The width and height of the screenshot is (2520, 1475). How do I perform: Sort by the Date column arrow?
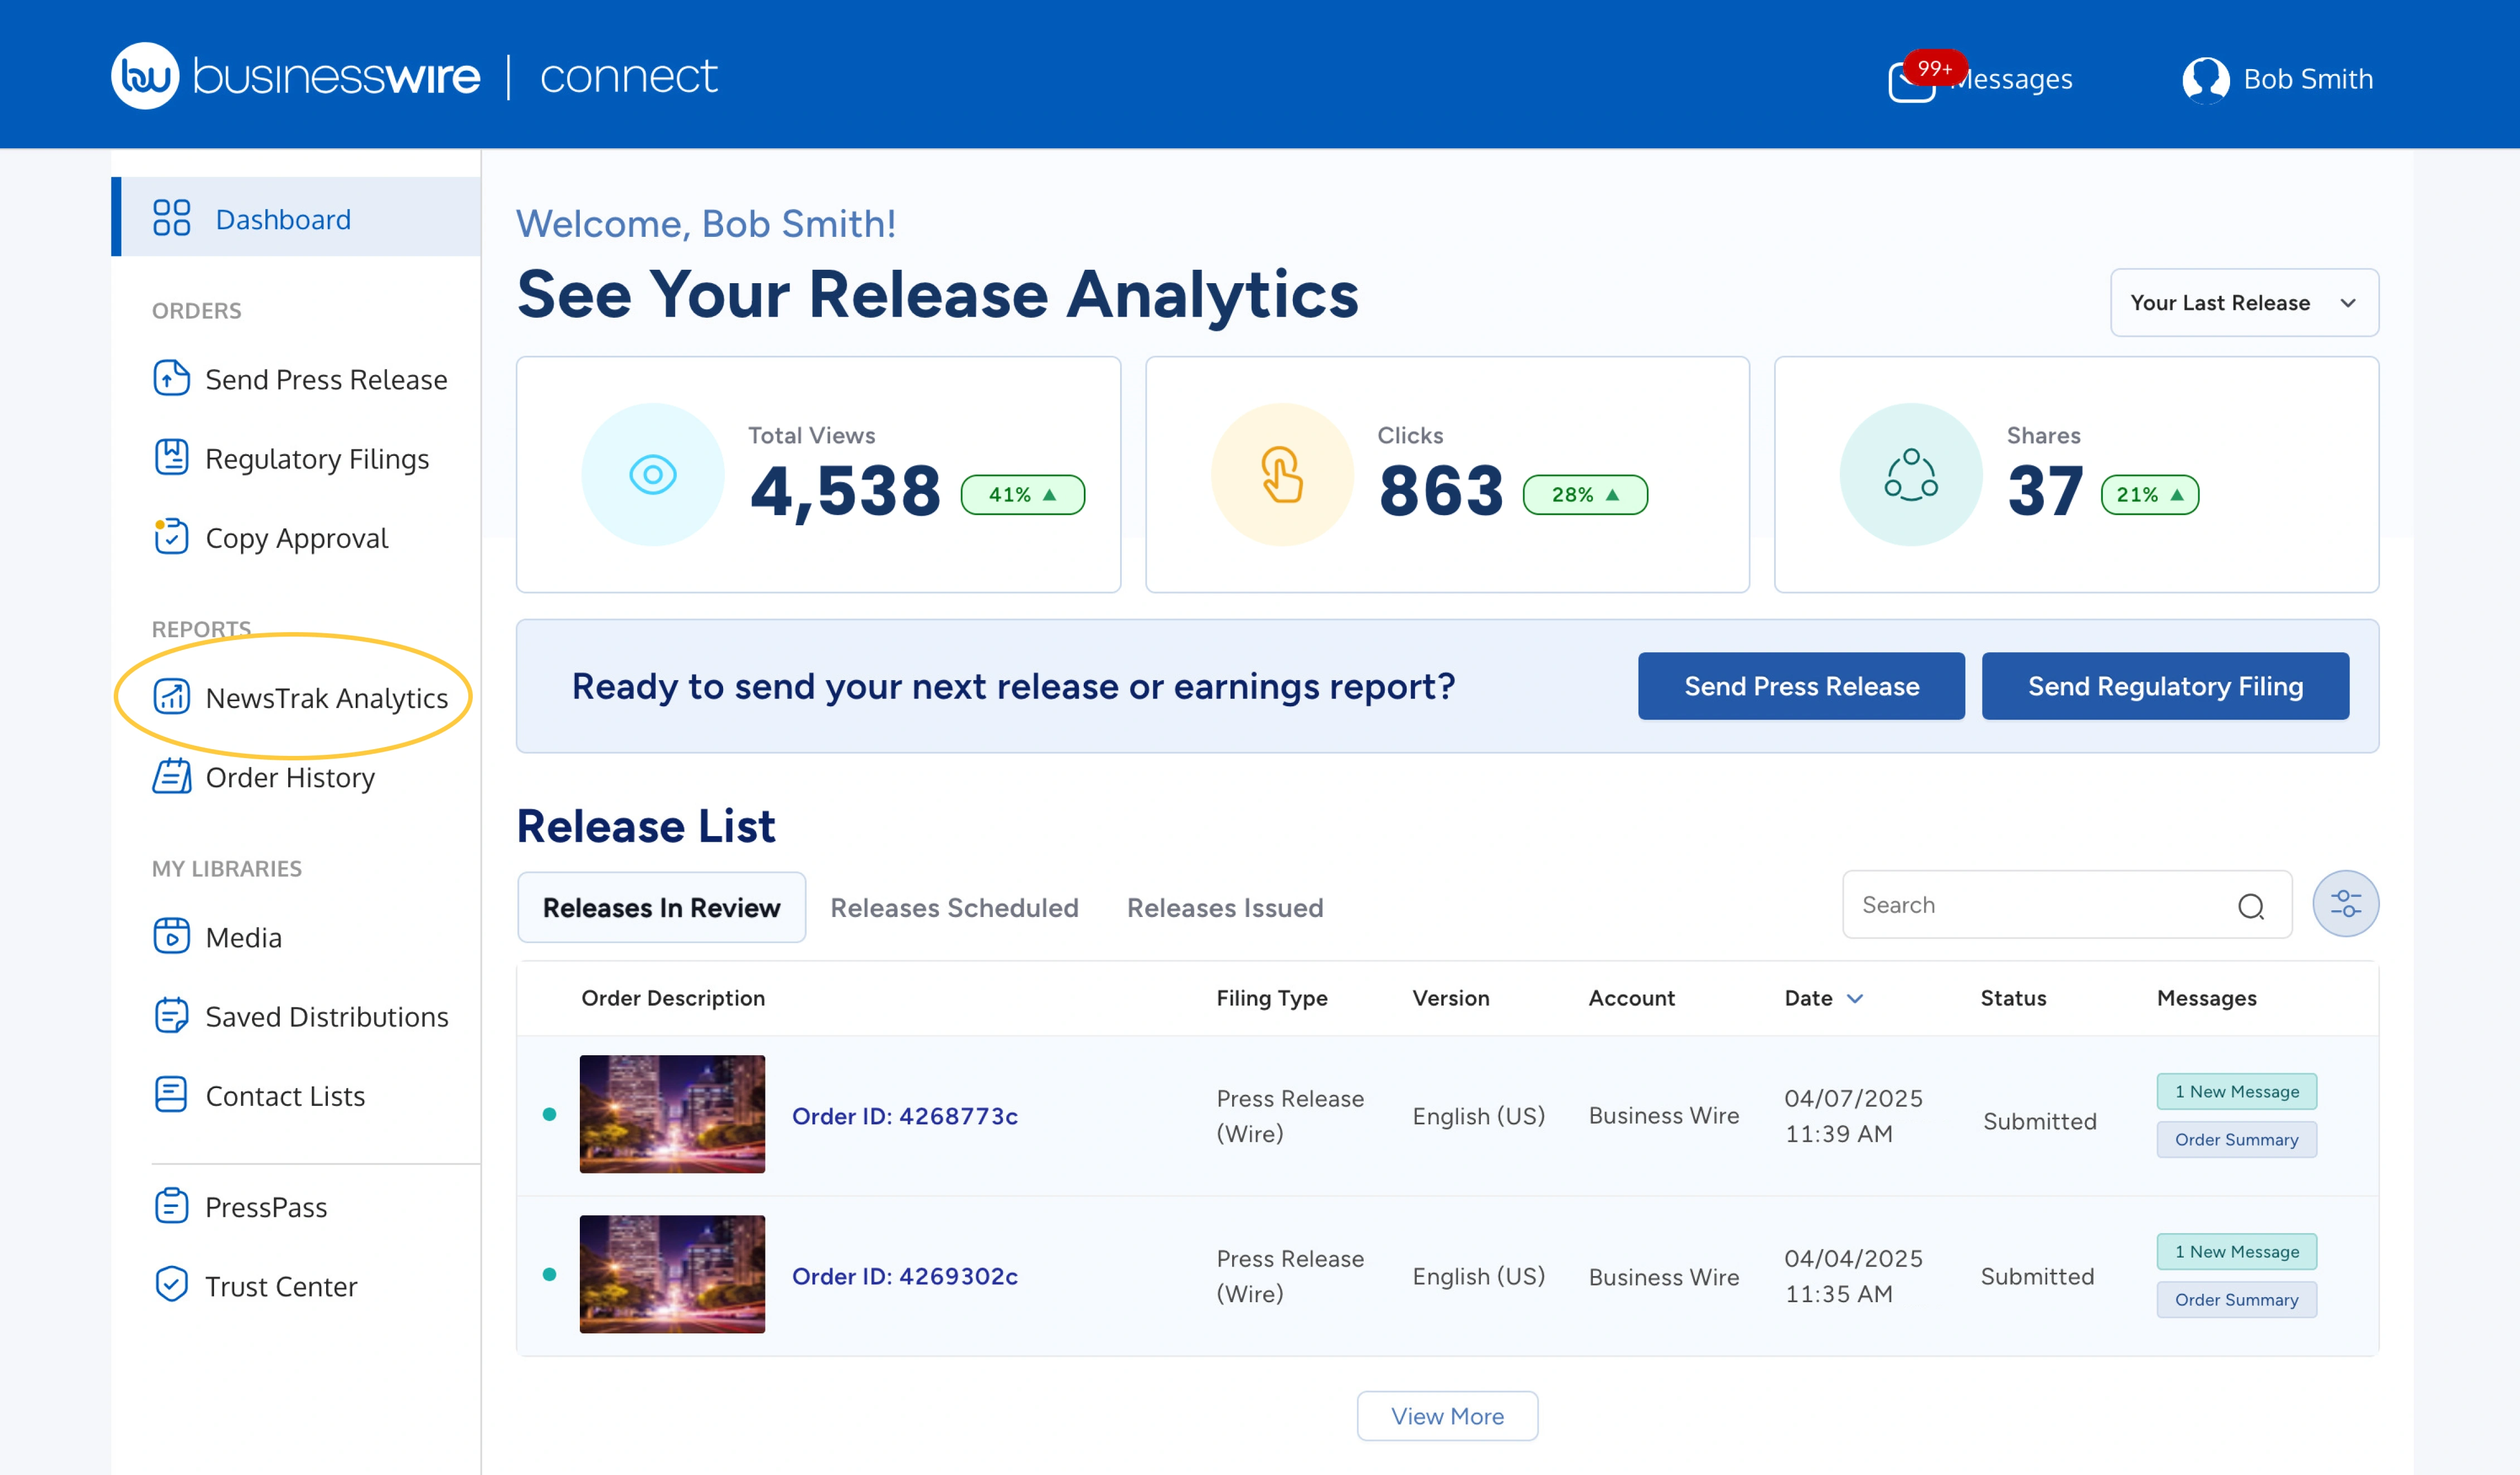pos(1854,998)
